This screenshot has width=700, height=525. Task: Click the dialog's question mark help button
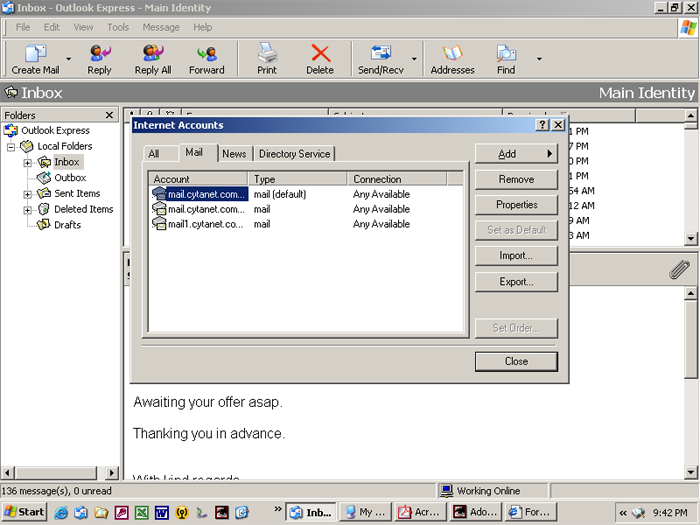[542, 125]
